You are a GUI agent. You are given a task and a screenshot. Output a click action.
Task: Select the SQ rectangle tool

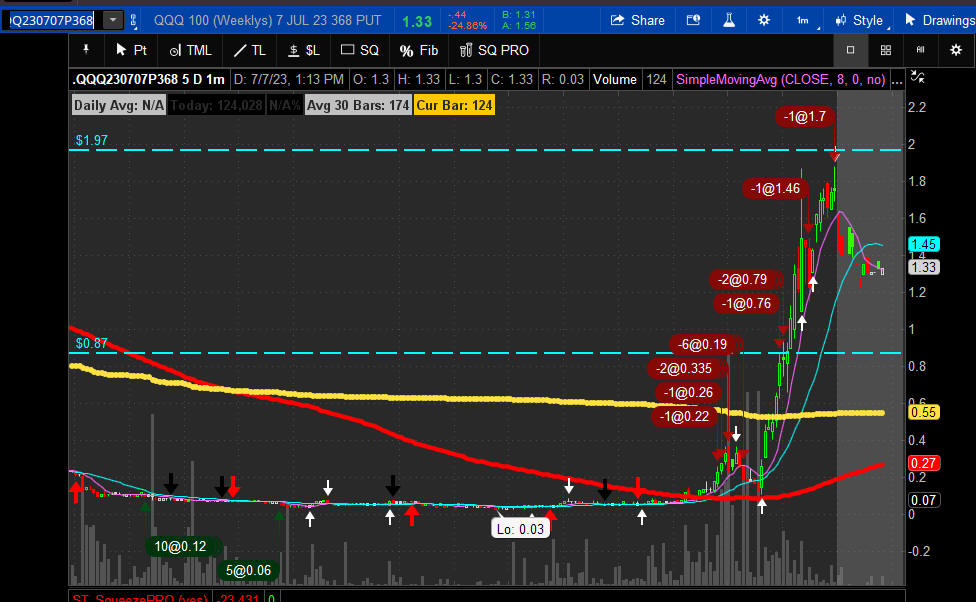click(360, 50)
